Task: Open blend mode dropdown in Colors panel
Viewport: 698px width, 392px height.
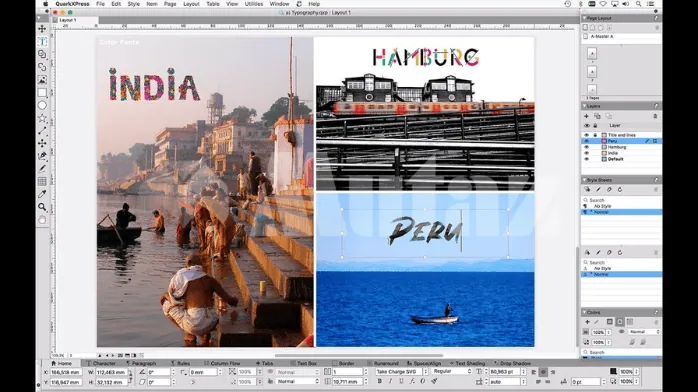Action: click(x=644, y=332)
